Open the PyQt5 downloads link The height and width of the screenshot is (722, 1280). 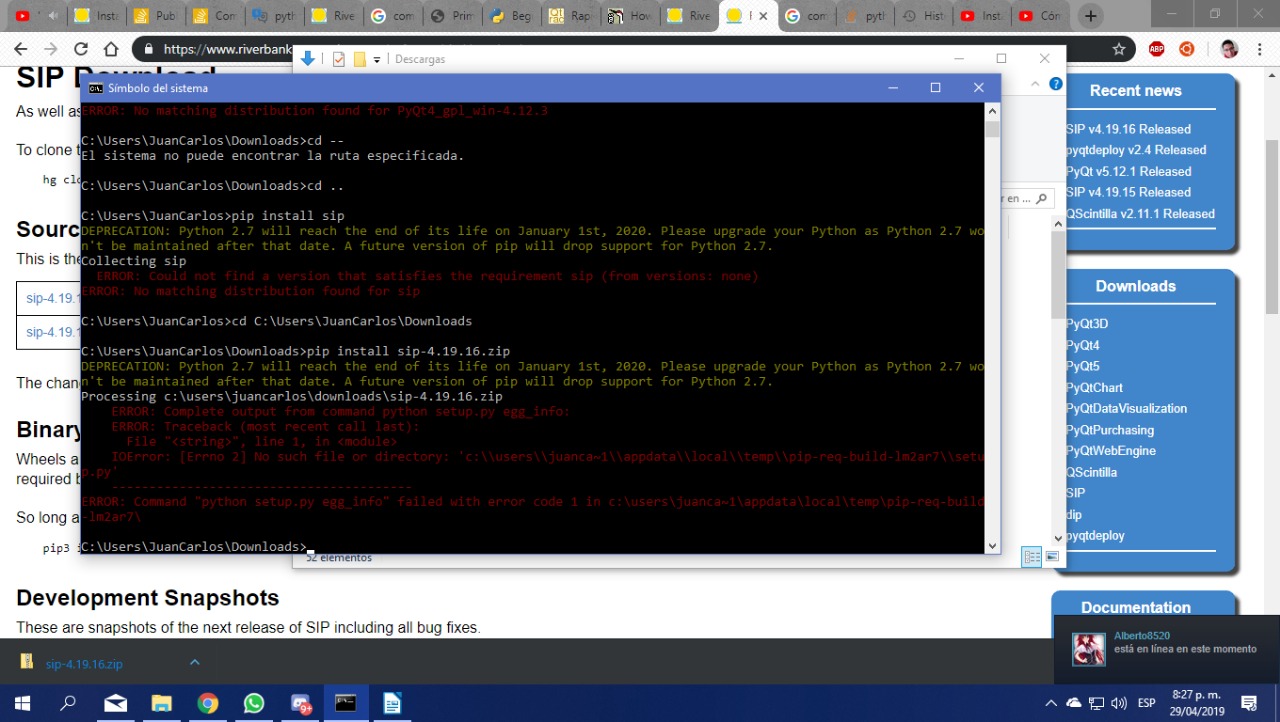(1083, 366)
